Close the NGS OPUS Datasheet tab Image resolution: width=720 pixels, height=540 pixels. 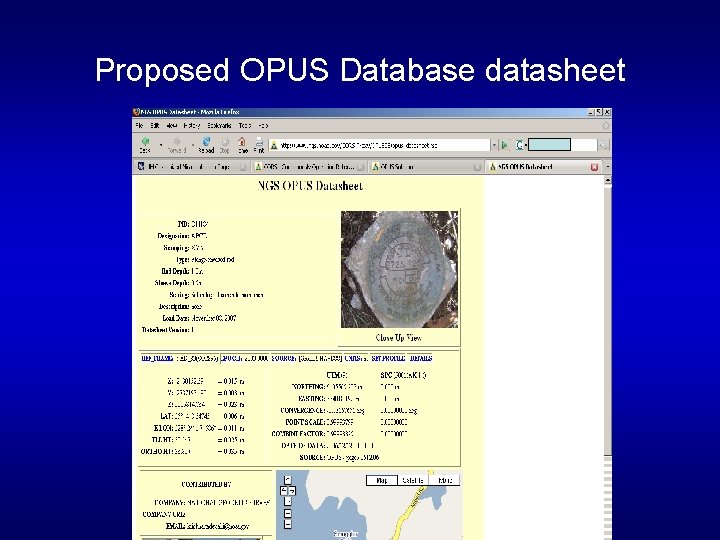594,167
